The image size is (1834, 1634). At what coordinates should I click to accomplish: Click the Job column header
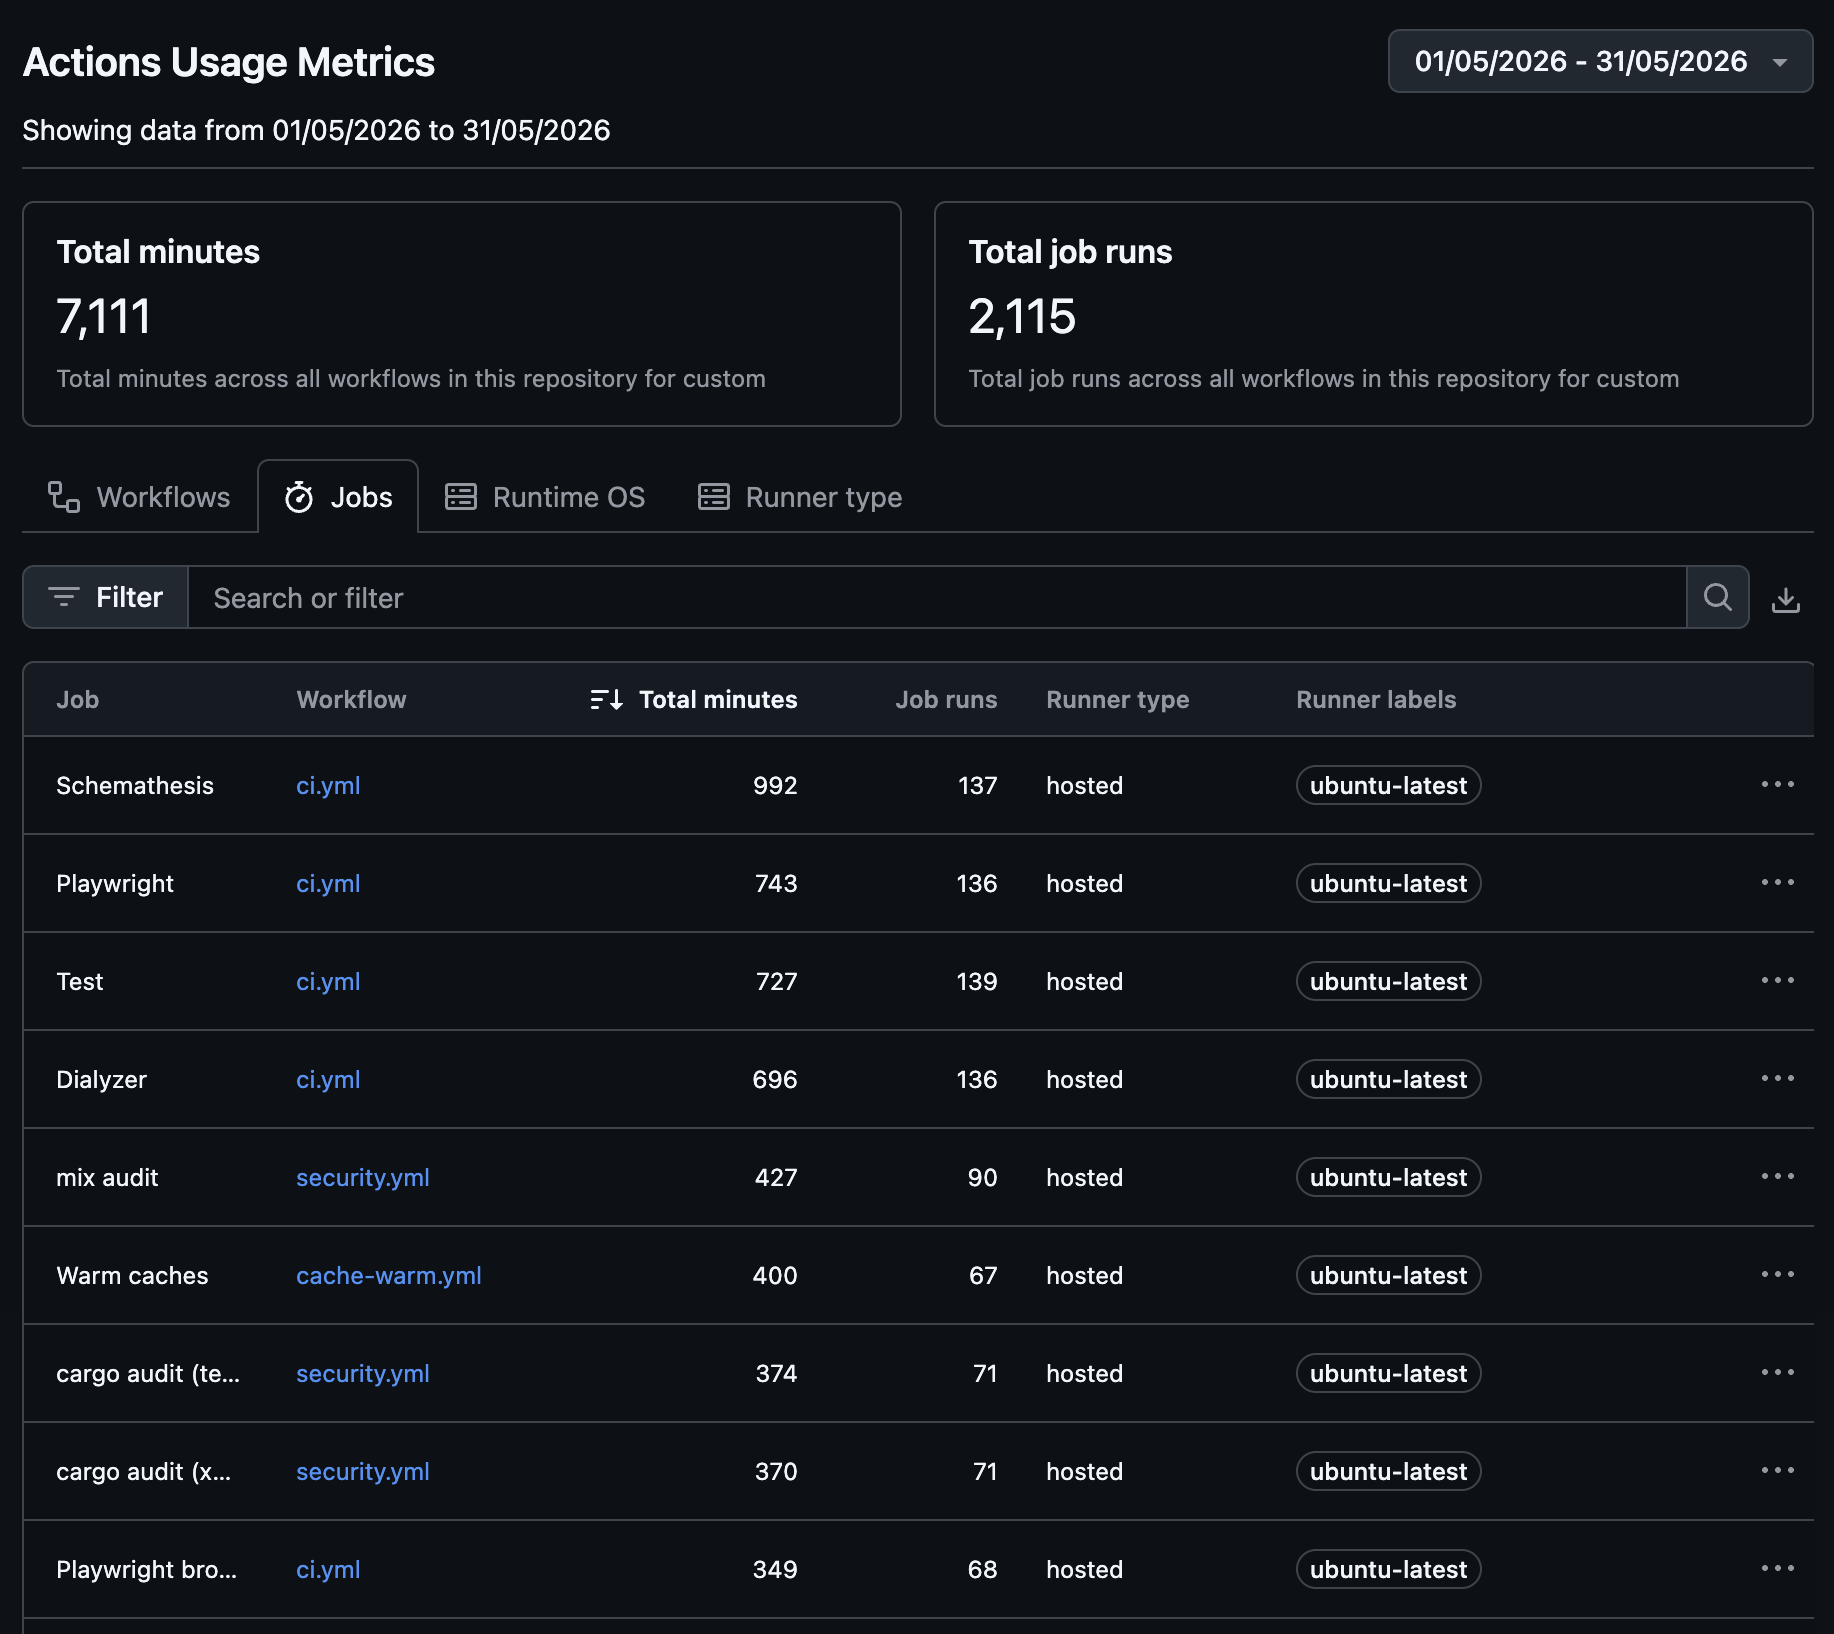coord(77,699)
